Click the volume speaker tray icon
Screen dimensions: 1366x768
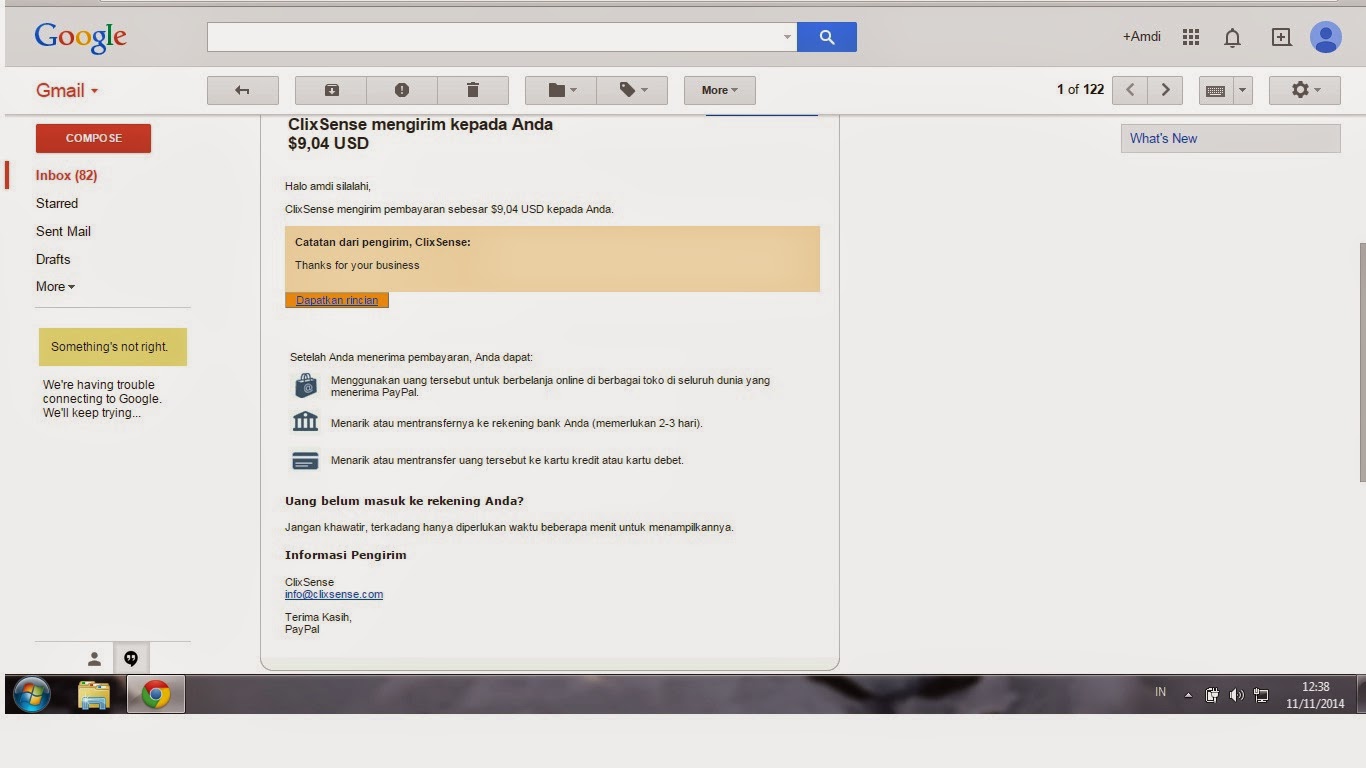click(1237, 695)
